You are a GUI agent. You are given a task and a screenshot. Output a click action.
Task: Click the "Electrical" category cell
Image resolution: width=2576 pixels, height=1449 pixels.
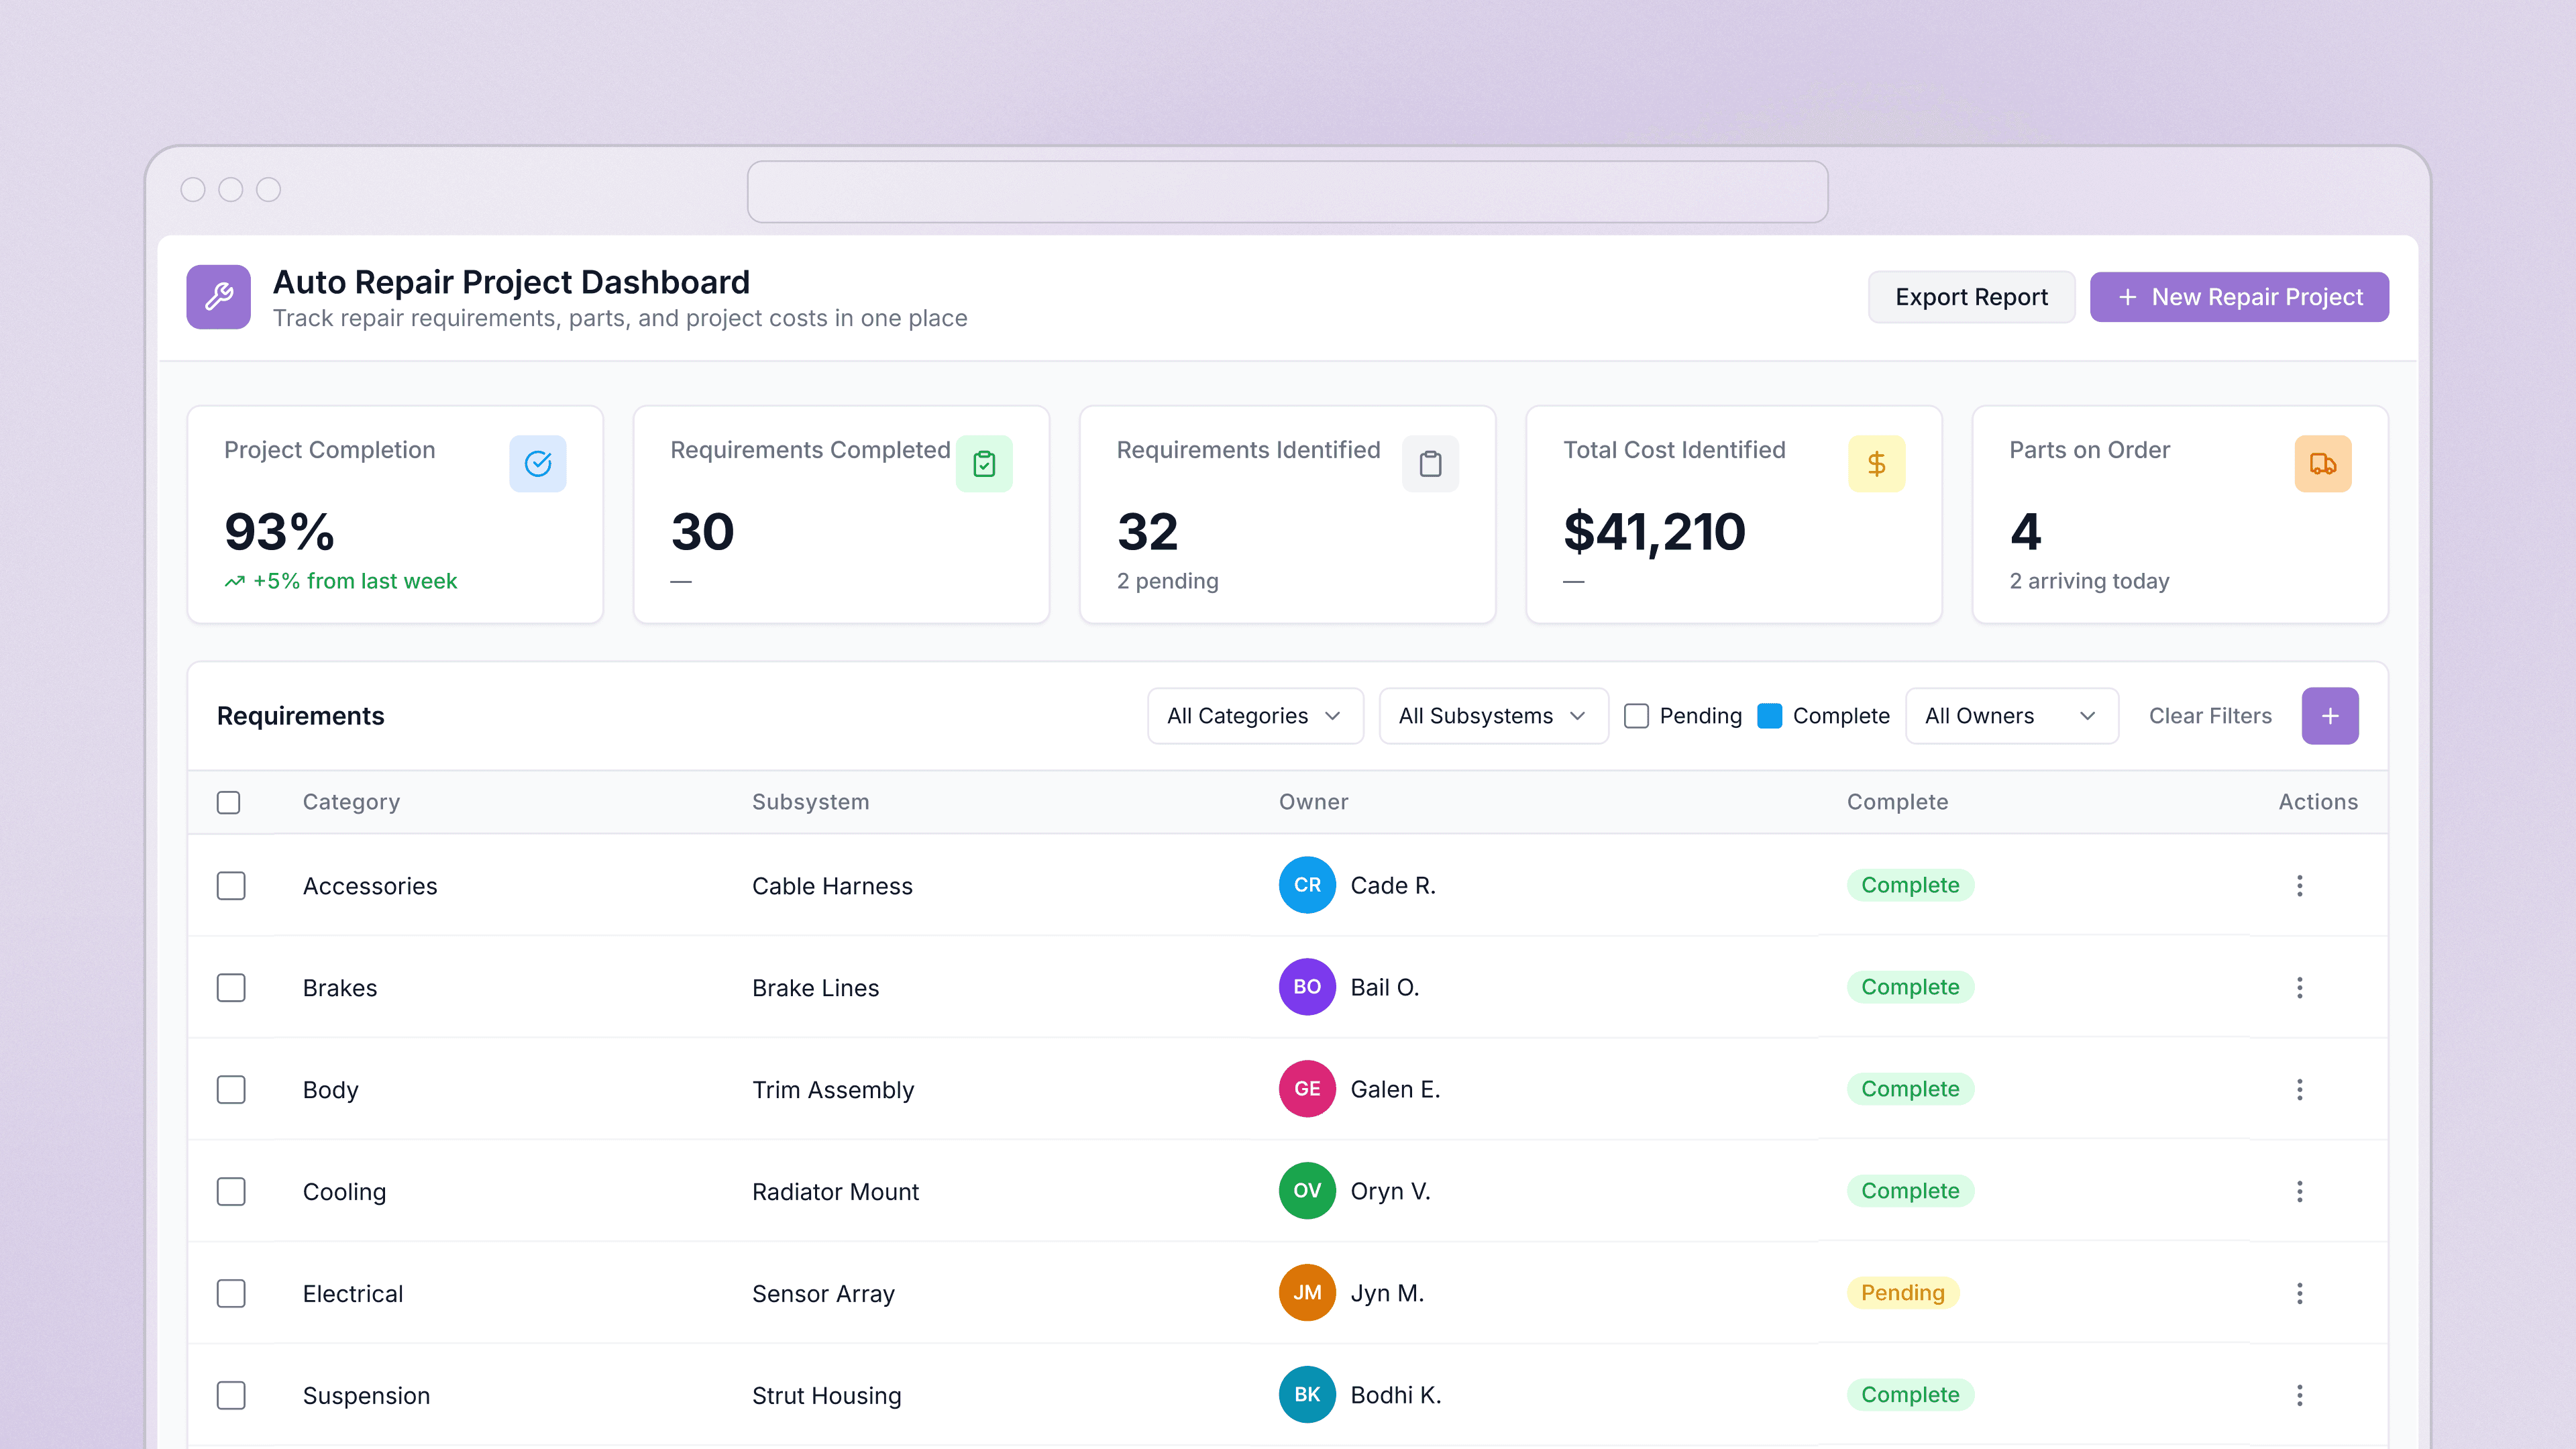click(x=353, y=1294)
